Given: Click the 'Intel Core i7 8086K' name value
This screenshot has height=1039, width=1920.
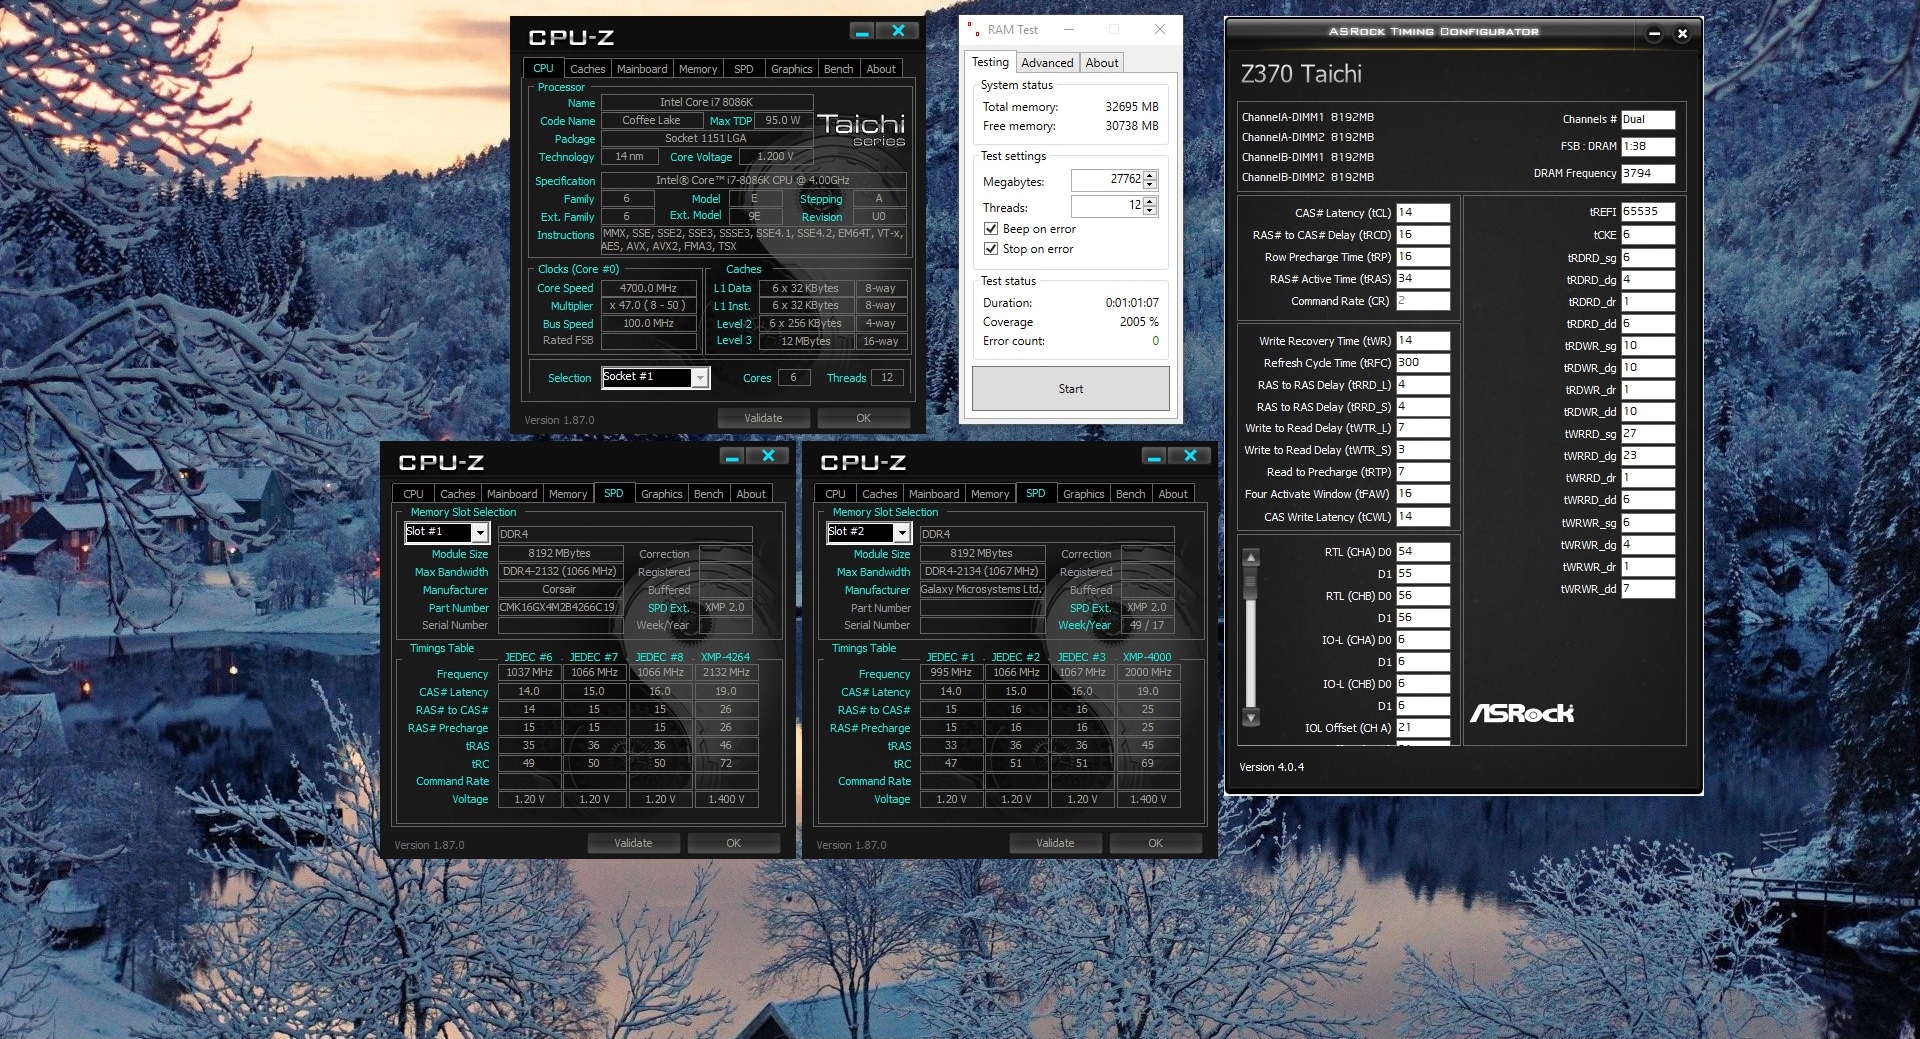Looking at the screenshot, I should [x=706, y=102].
